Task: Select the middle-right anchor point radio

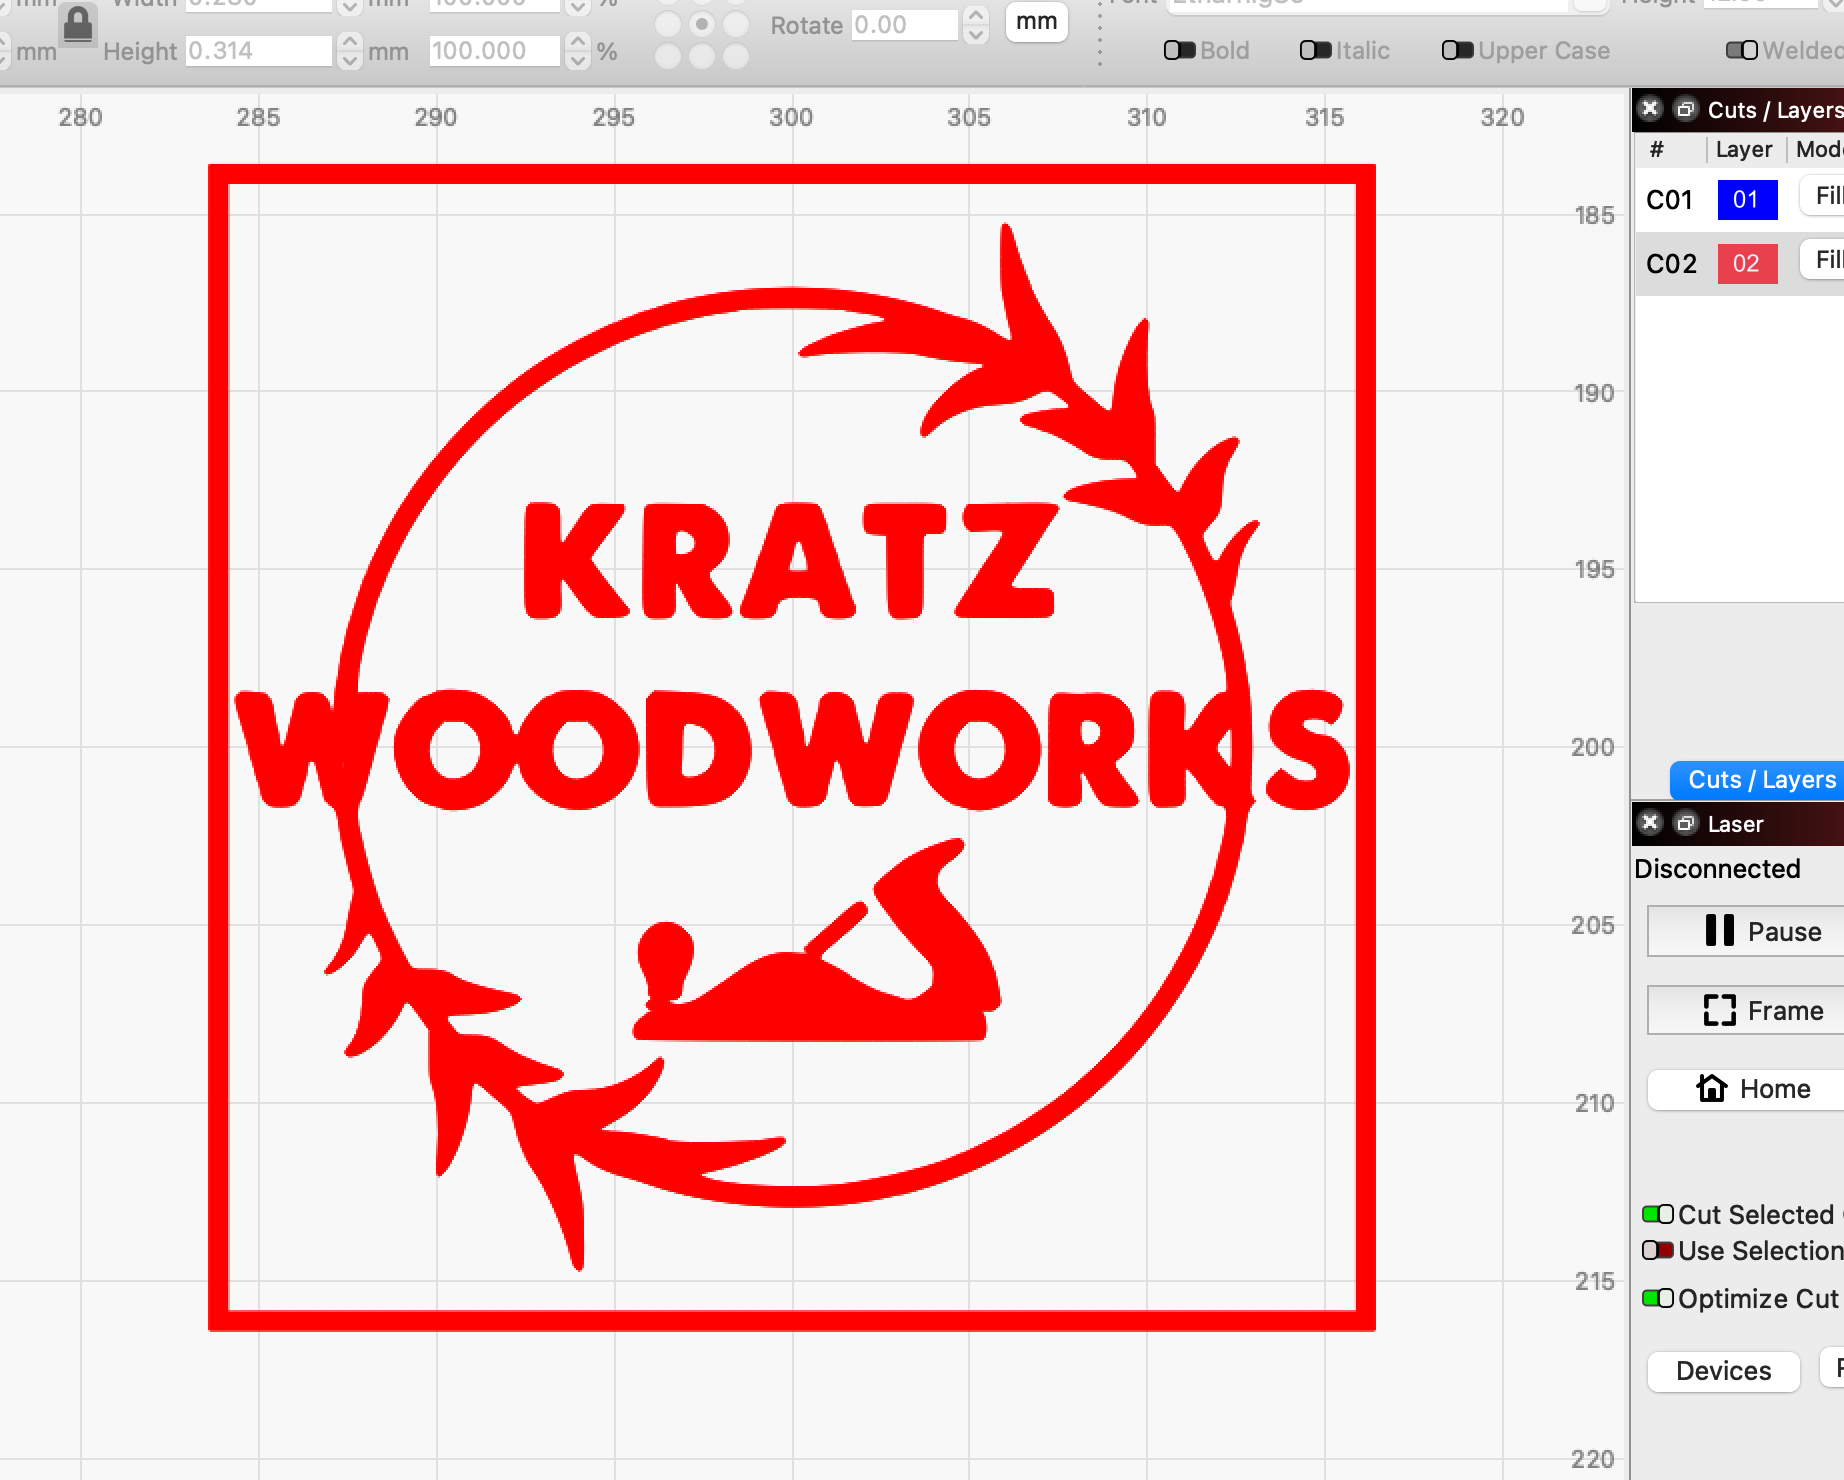Action: tap(736, 24)
